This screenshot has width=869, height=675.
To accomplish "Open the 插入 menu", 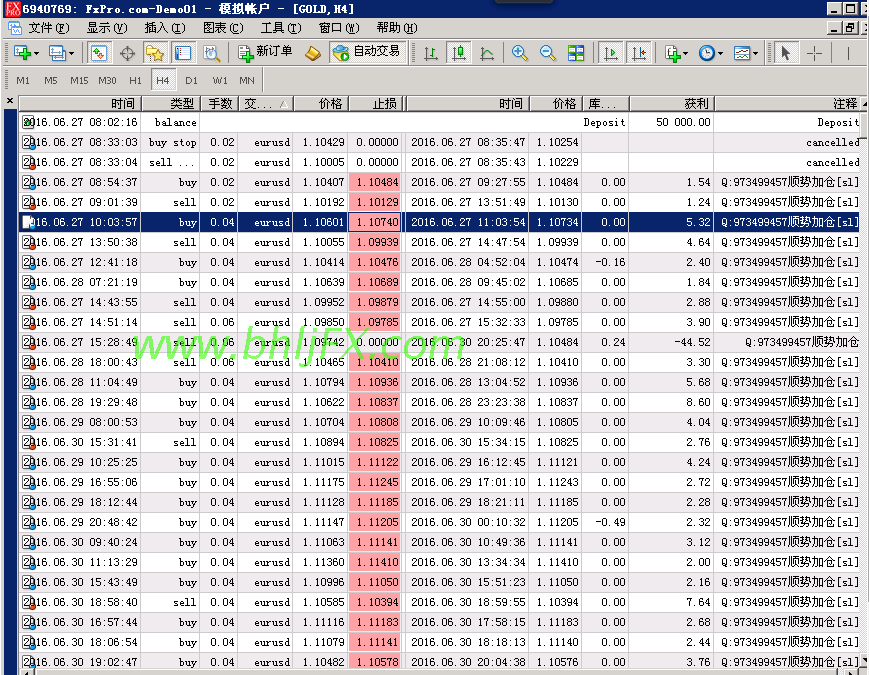I will [165, 28].
